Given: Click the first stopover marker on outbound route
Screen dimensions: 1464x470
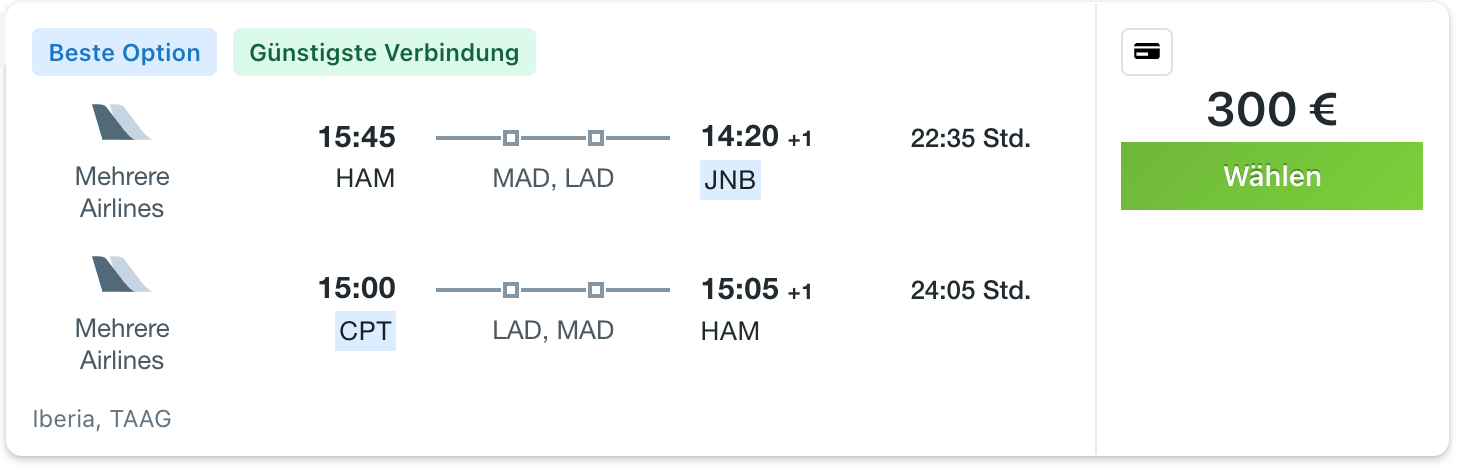Looking at the screenshot, I should (510, 138).
